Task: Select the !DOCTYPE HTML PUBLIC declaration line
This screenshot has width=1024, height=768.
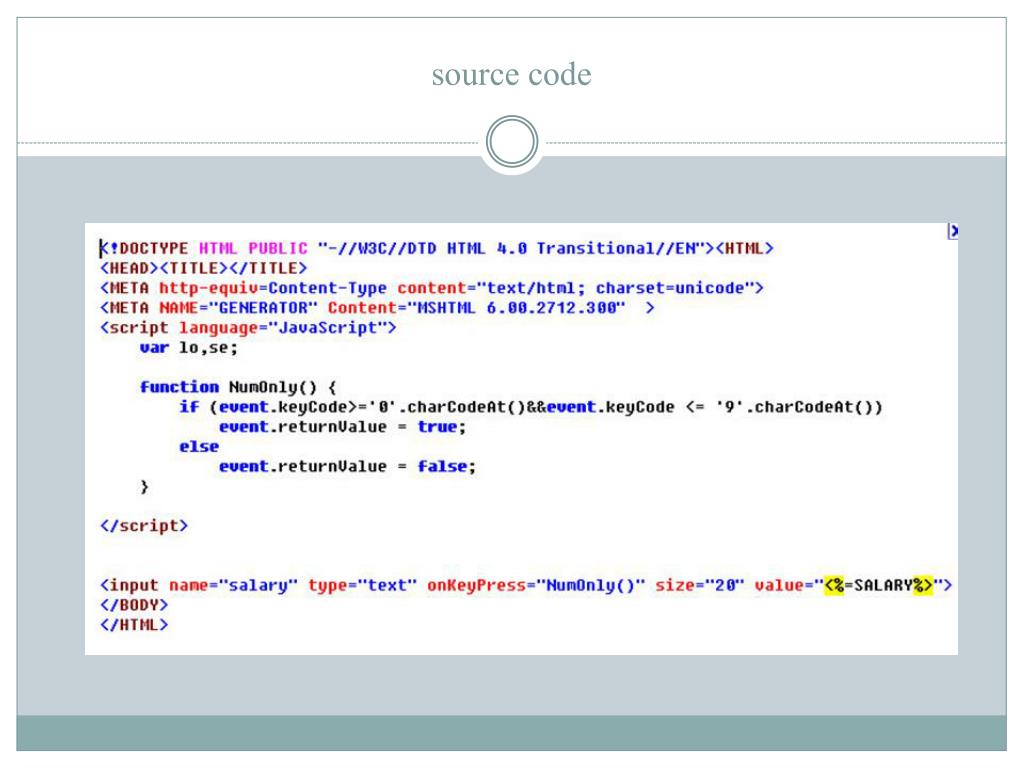Action: tap(436, 248)
